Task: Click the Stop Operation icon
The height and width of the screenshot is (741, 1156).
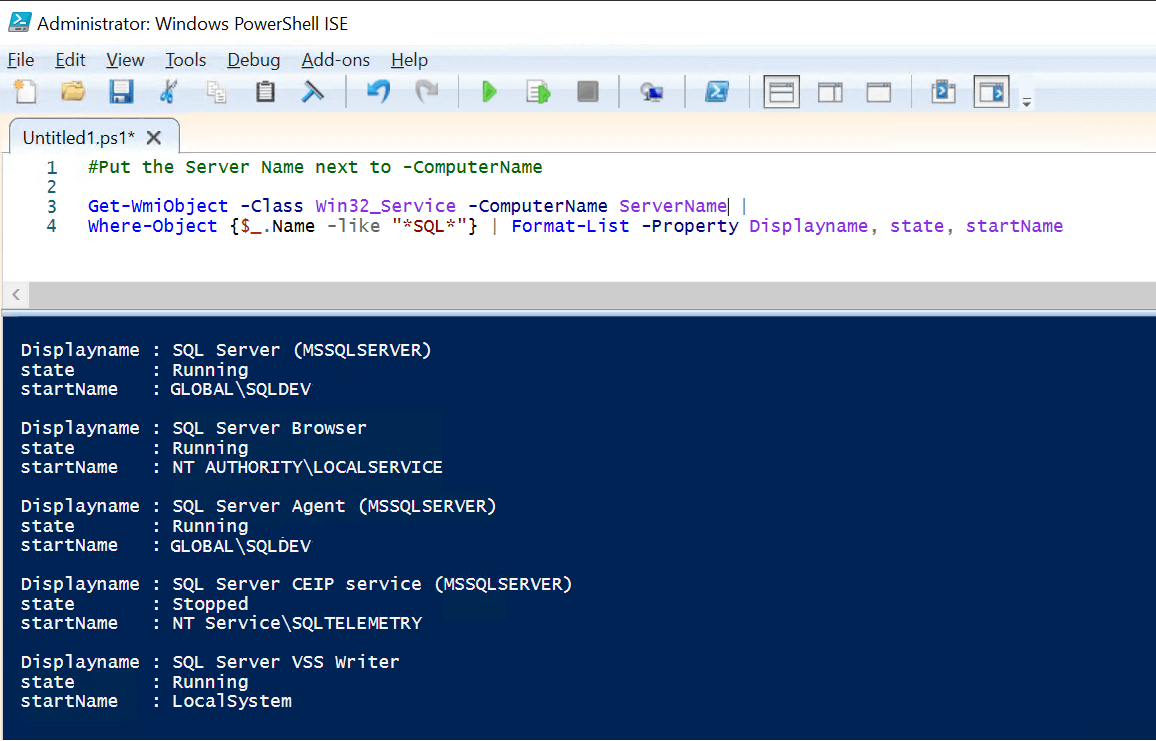Action: click(587, 91)
